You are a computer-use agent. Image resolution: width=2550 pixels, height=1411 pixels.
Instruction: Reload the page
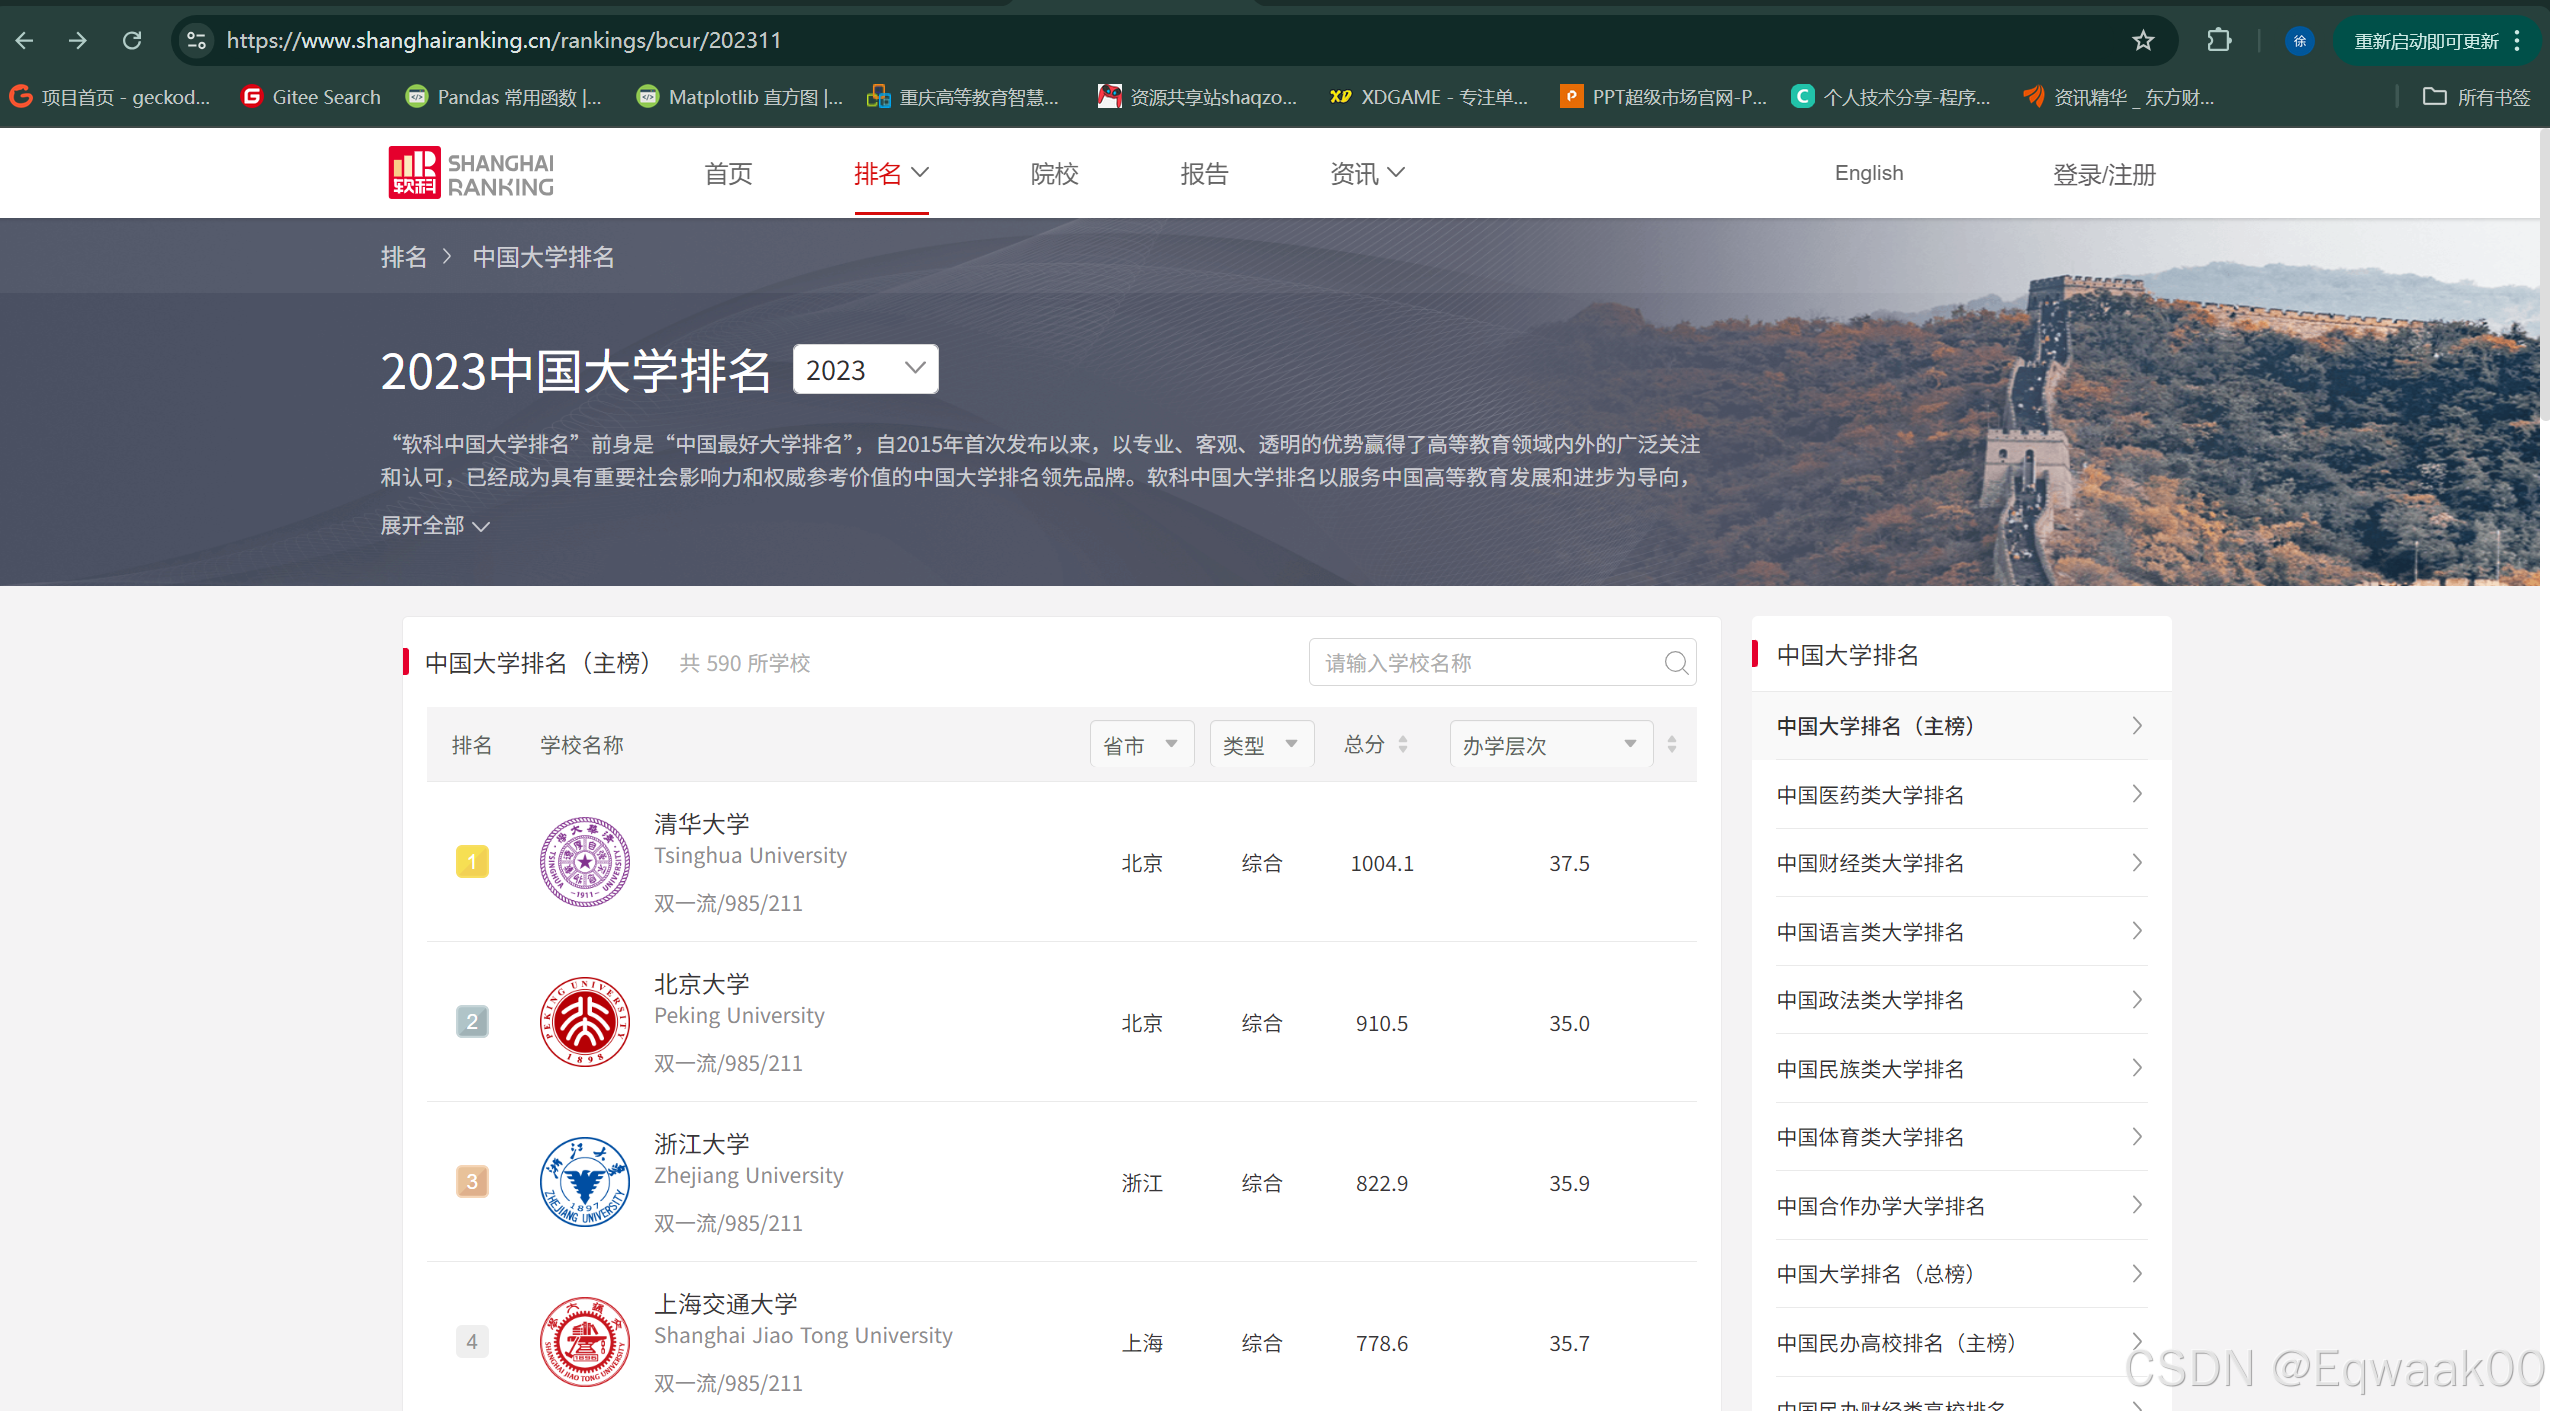point(132,41)
